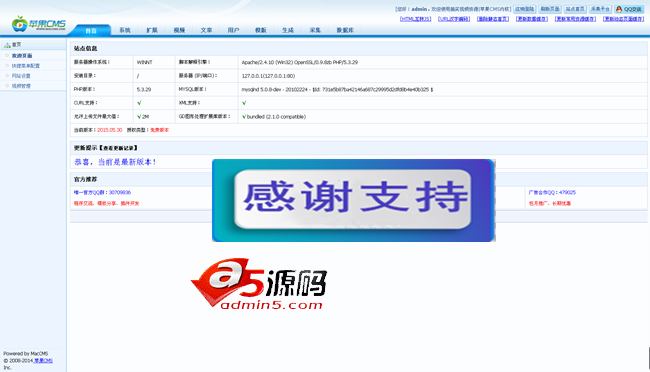Image resolution: width=650 pixels, height=372 pixels.
Task: Open the 采集 navigation tab
Action: point(315,30)
